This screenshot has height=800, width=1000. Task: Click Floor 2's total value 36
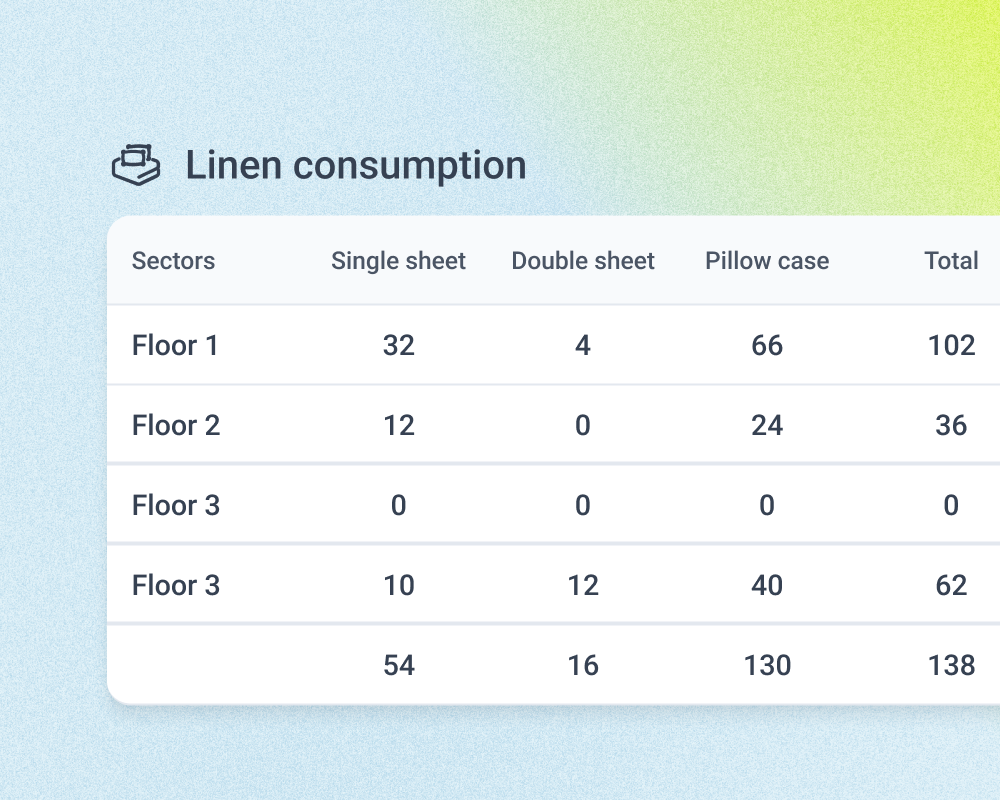pos(951,425)
